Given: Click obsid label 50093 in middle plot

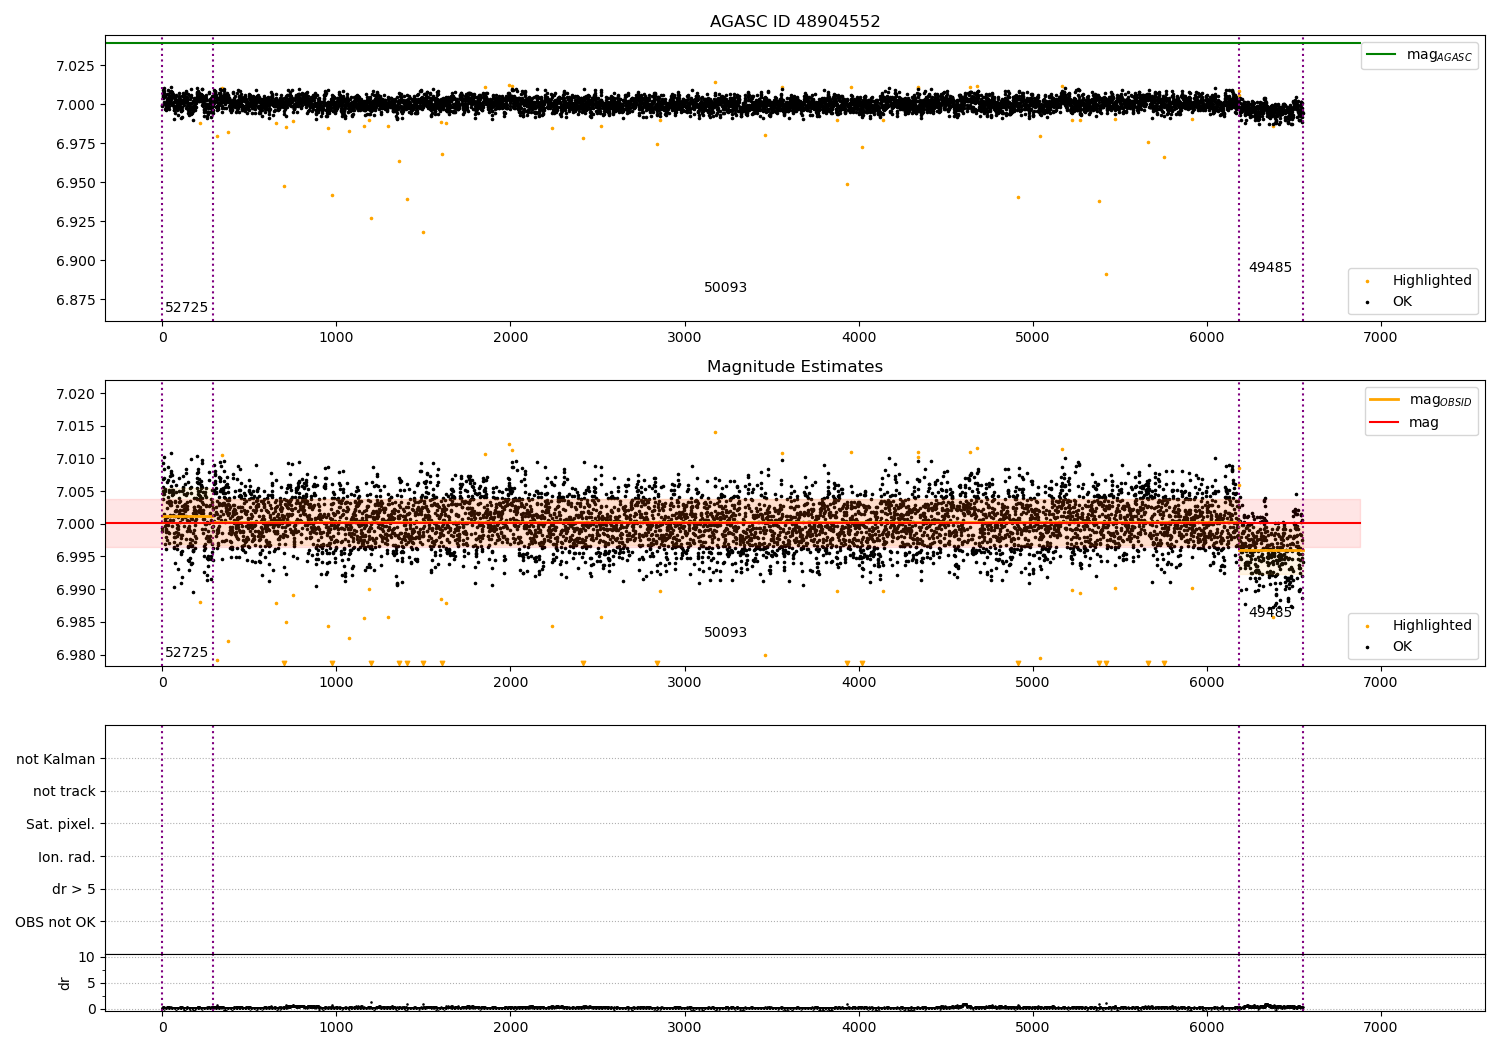Looking at the screenshot, I should coord(725,633).
